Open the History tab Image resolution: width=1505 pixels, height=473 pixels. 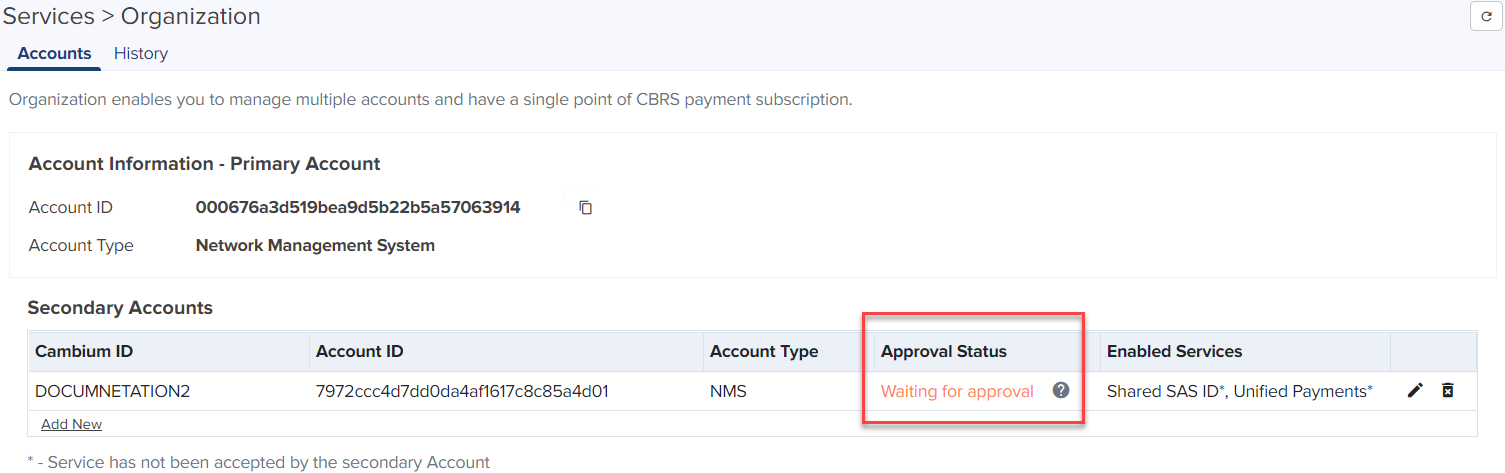tap(141, 54)
